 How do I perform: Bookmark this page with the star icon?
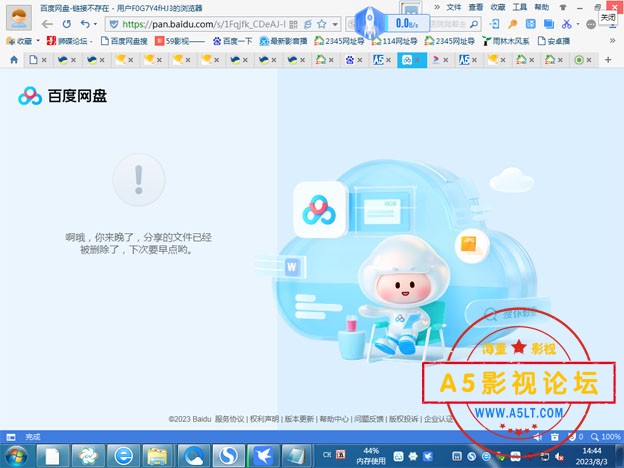point(322,24)
